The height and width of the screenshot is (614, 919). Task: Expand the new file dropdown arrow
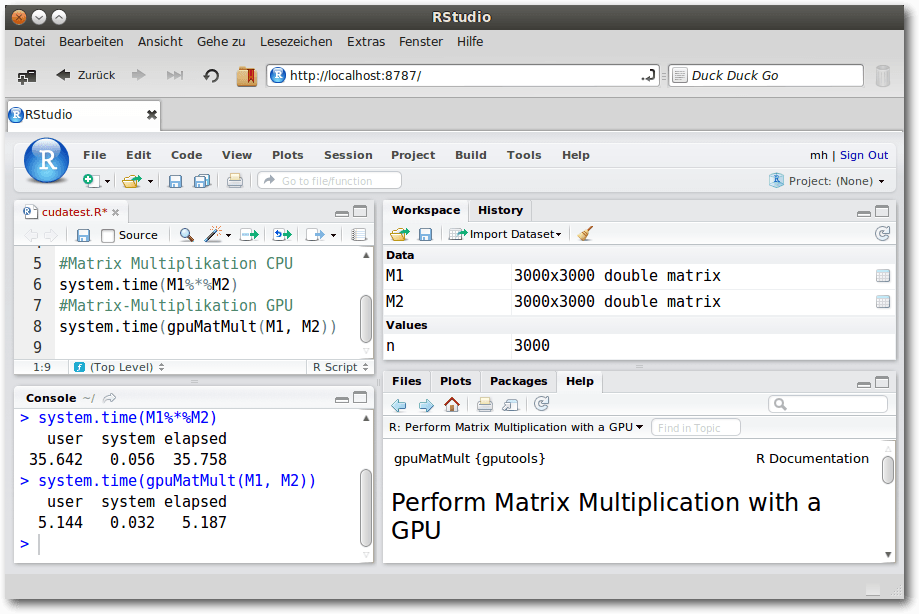click(107, 182)
